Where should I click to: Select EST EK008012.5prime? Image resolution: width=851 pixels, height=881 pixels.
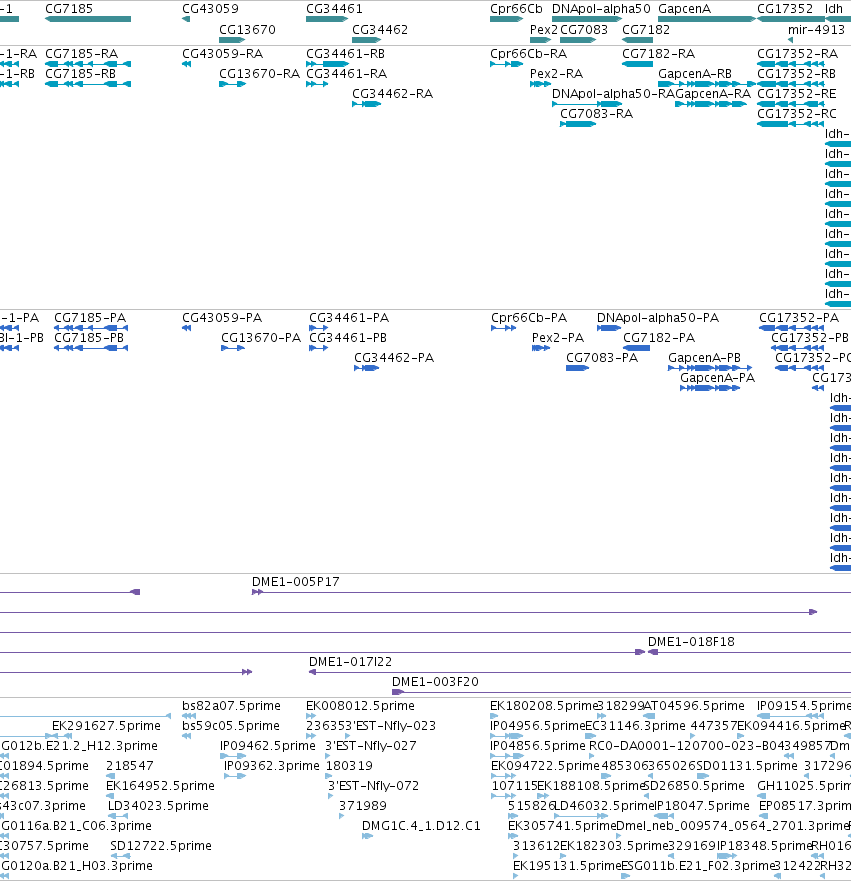click(360, 706)
